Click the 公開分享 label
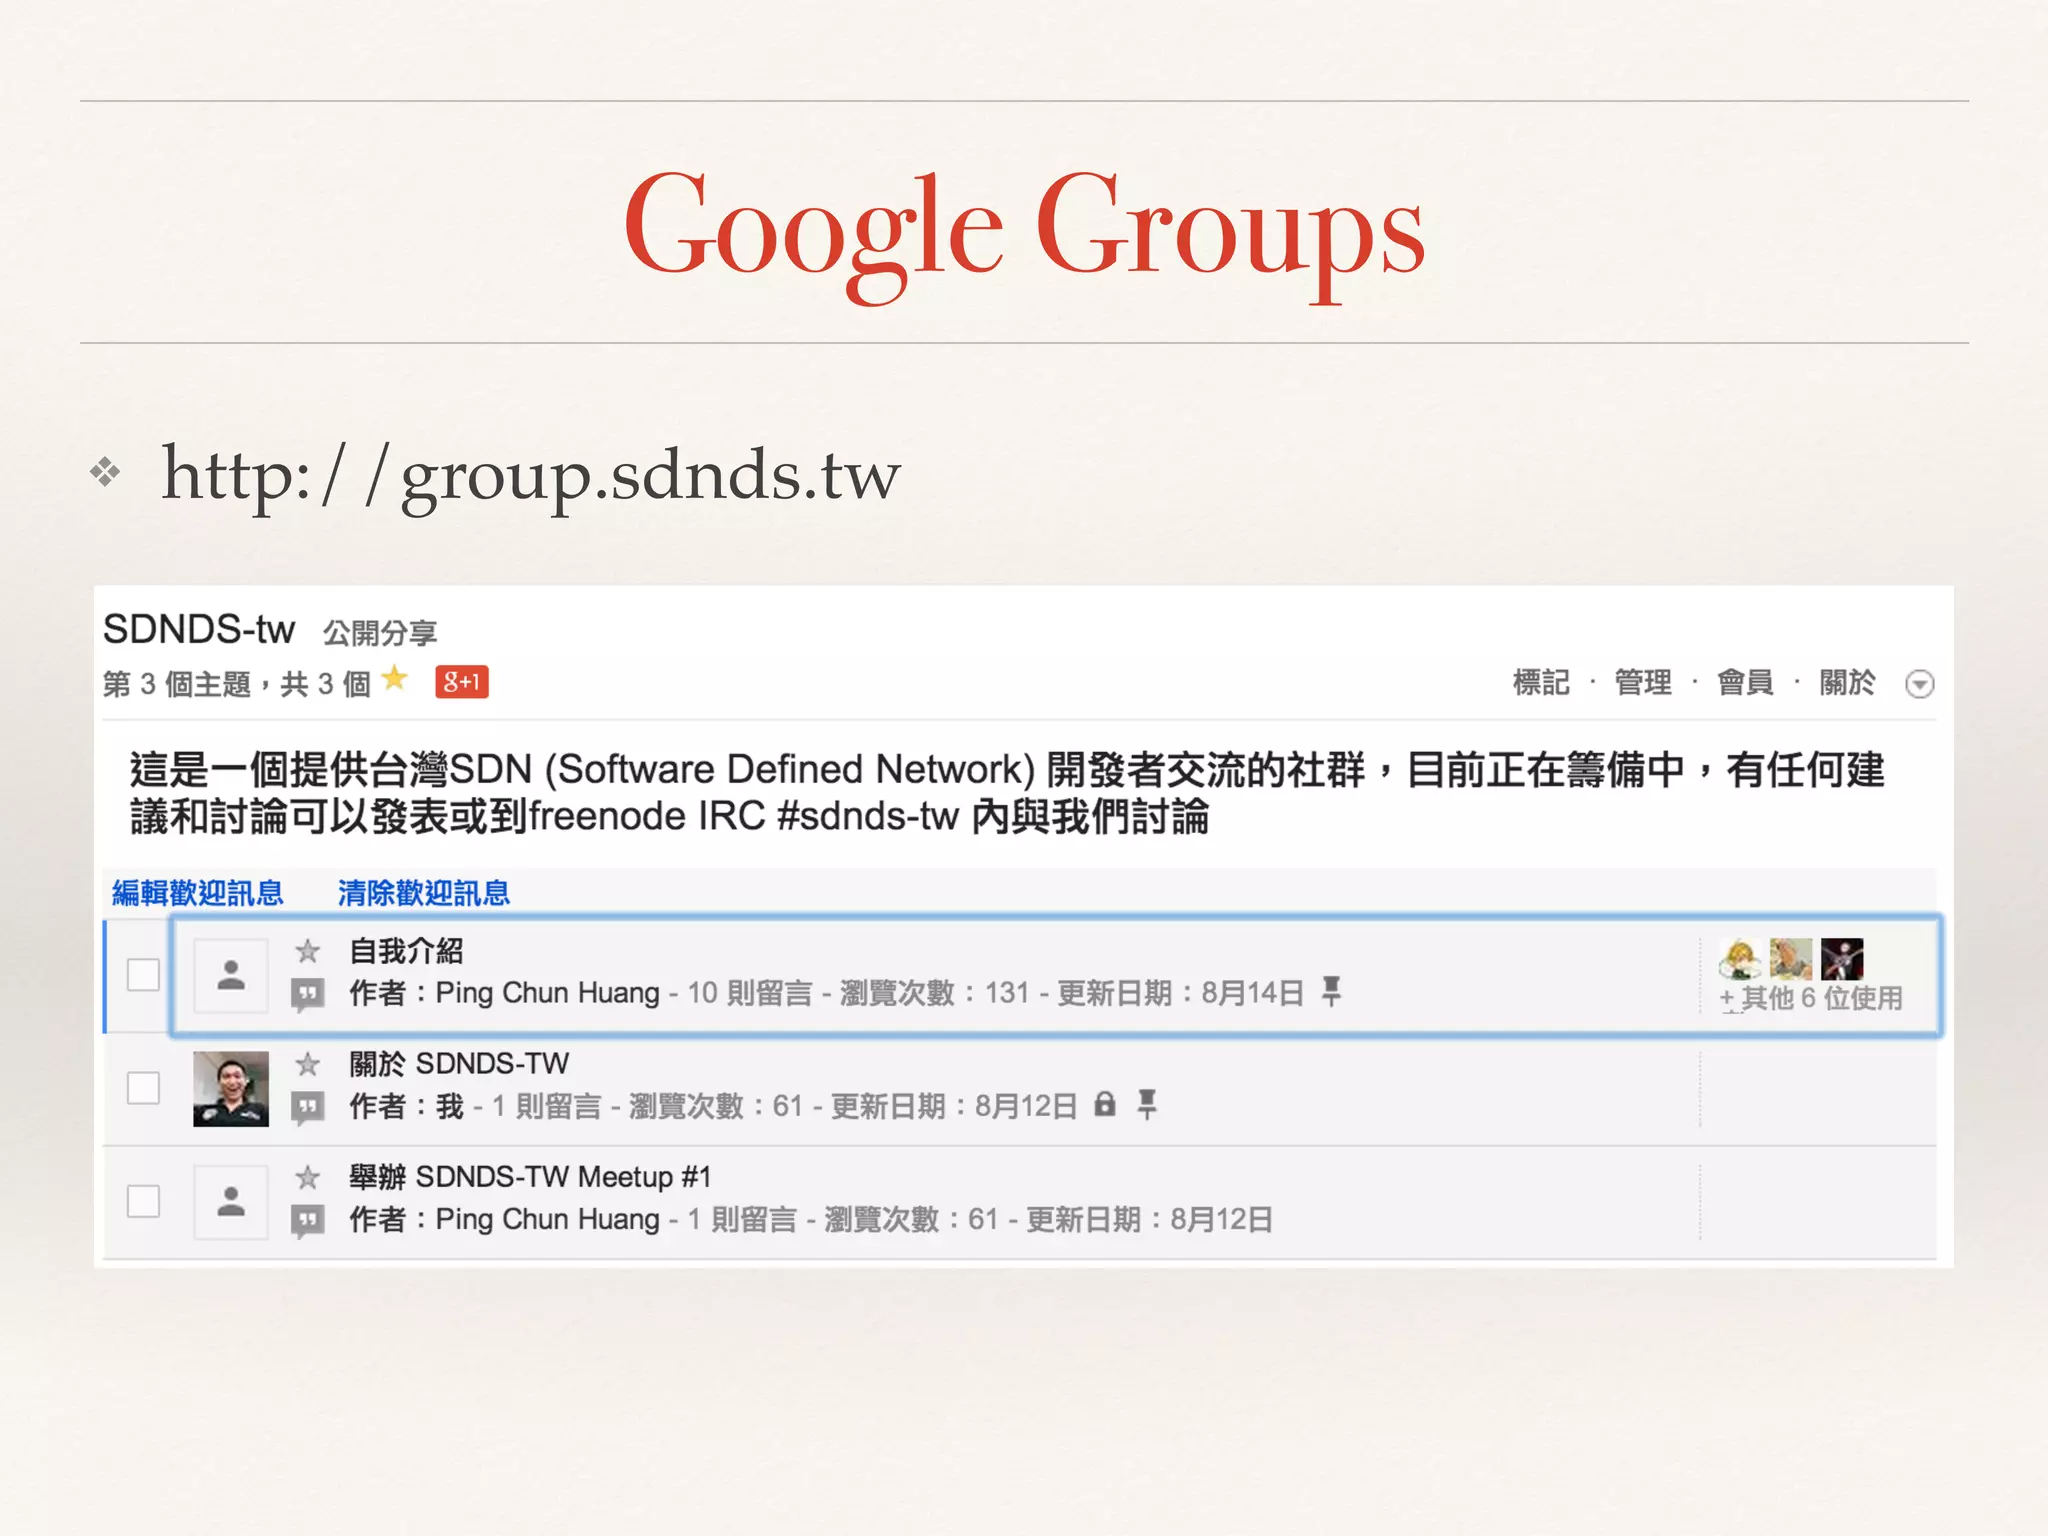2048x1536 pixels. [380, 633]
